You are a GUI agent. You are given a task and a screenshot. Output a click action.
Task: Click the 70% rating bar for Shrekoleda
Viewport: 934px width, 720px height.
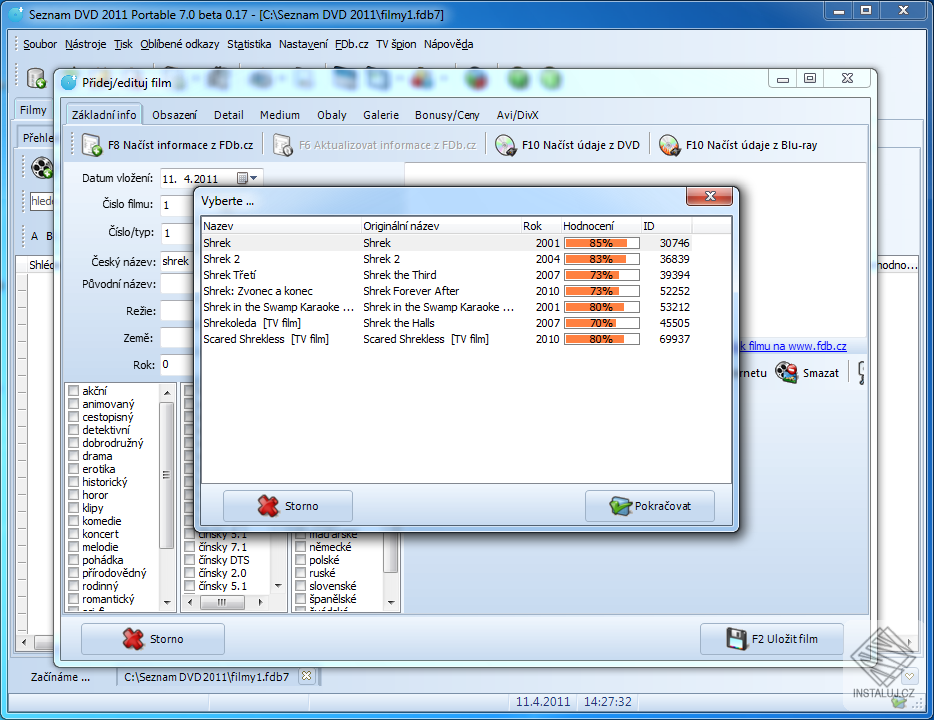click(x=602, y=323)
